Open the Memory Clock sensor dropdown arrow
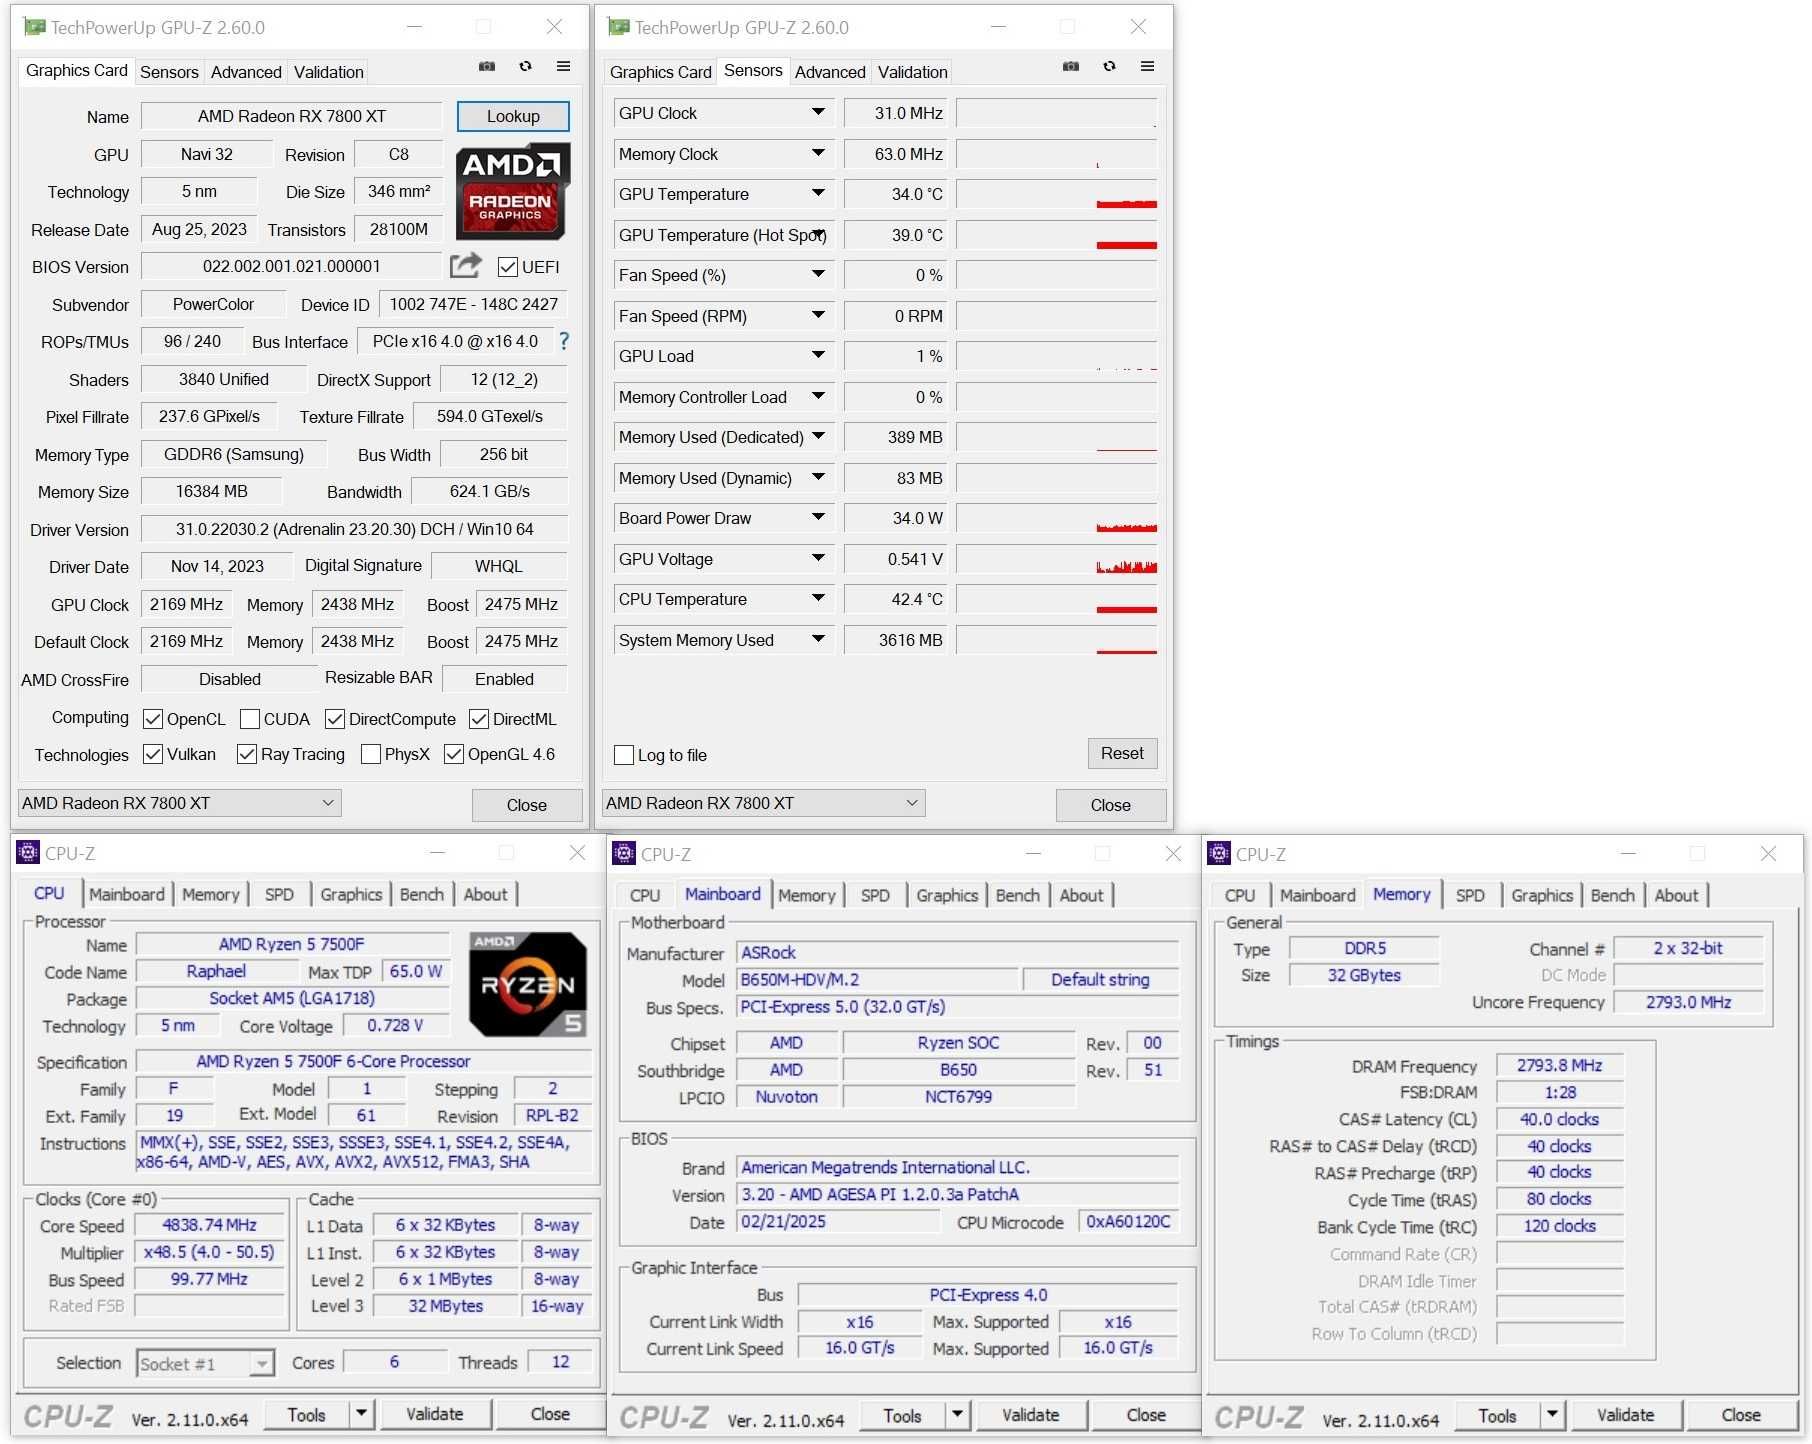1812x1444 pixels. click(x=818, y=153)
